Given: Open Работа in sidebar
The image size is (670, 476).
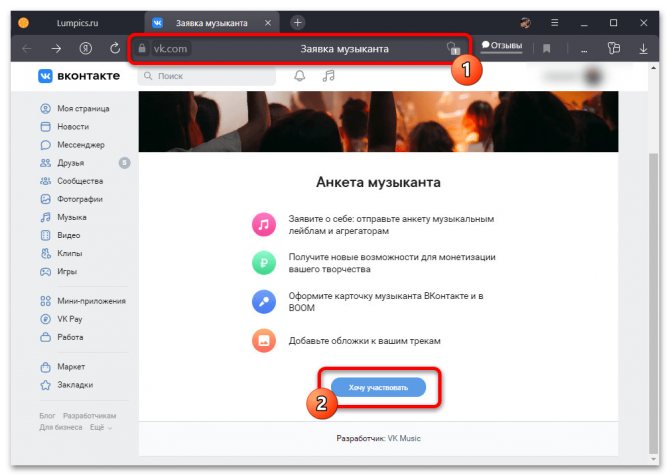Looking at the screenshot, I should click(62, 337).
